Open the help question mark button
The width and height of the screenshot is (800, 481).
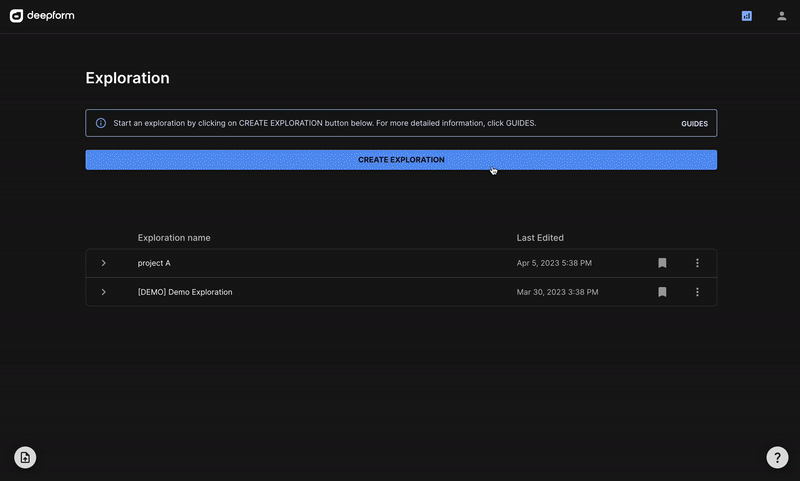coord(777,457)
